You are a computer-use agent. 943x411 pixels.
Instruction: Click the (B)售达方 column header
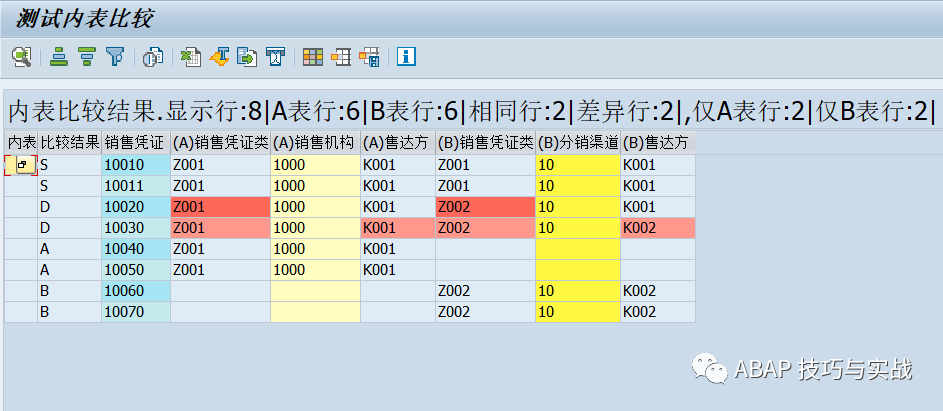click(658, 143)
